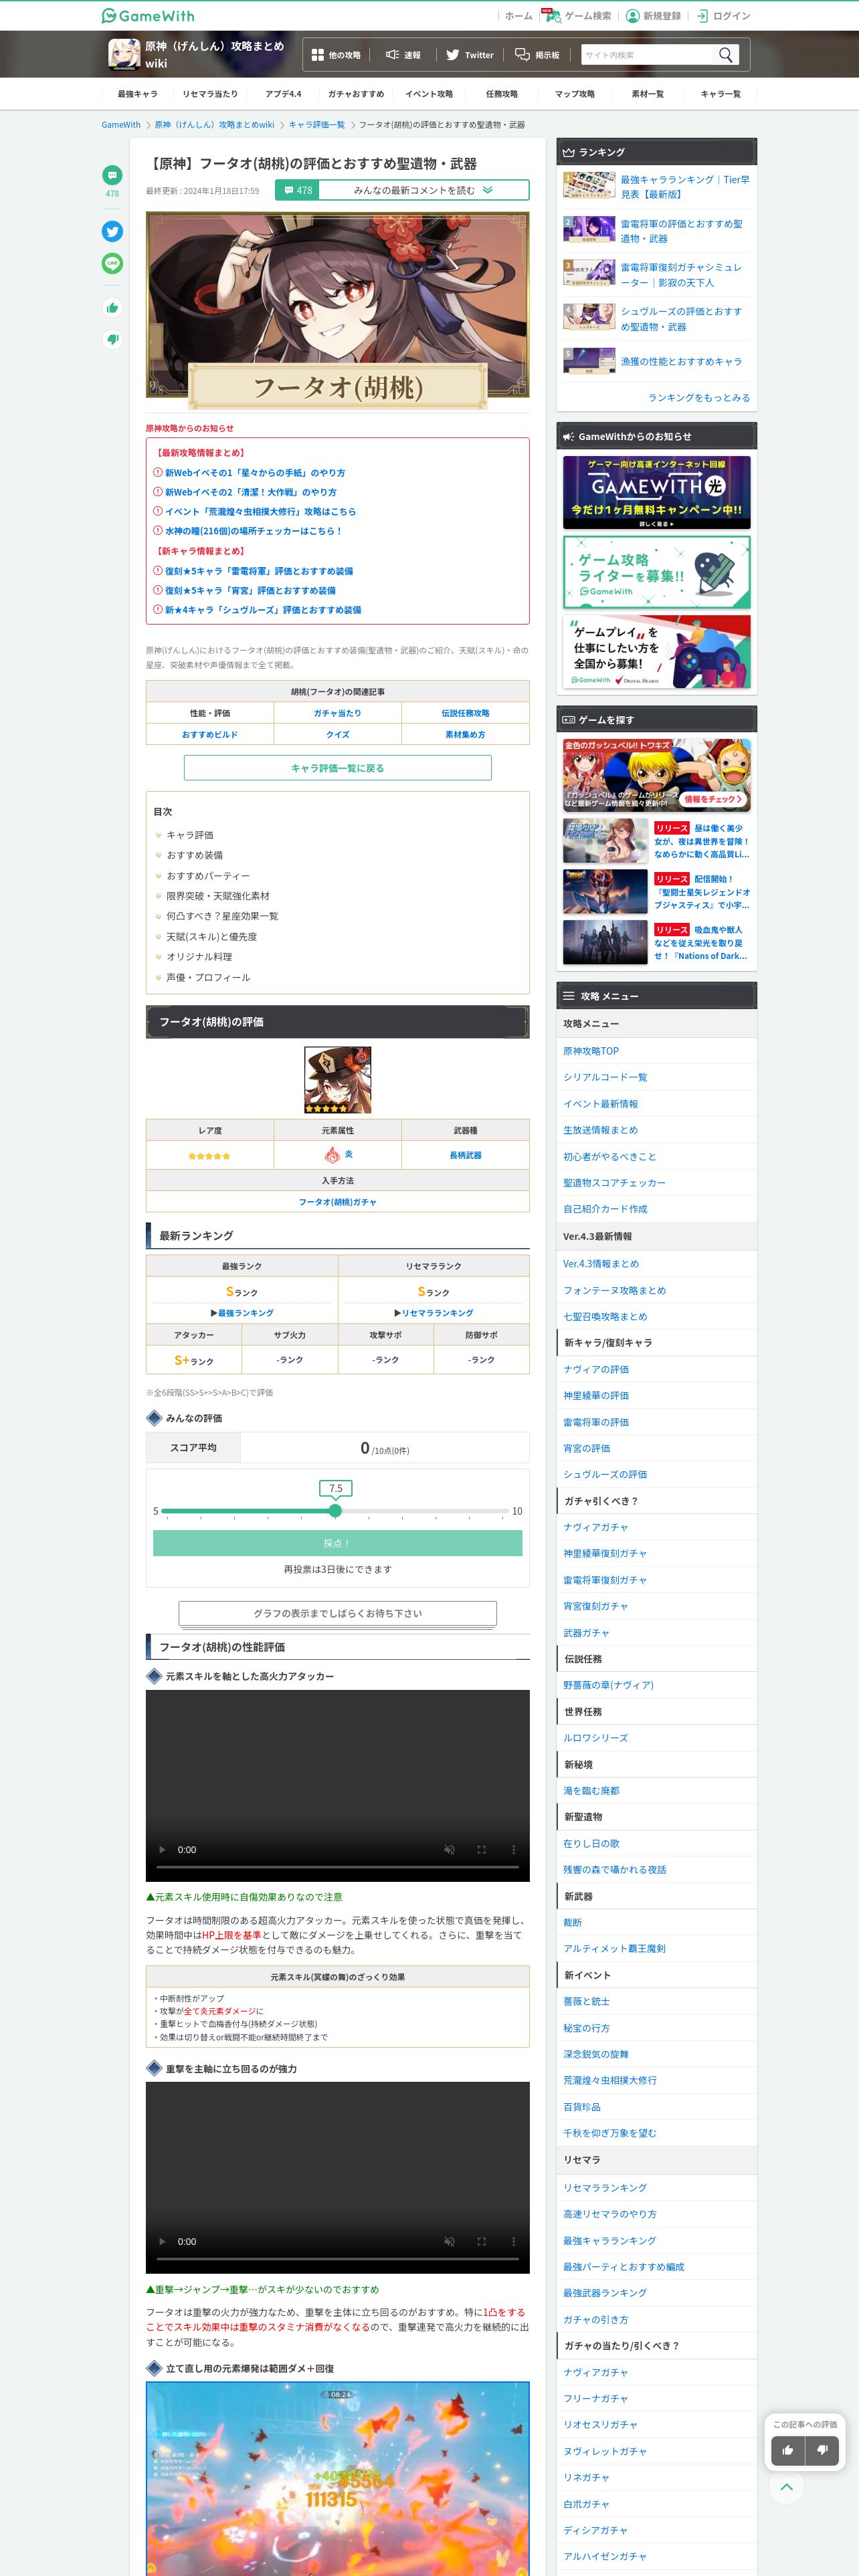Image resolution: width=859 pixels, height=2576 pixels.
Task: Open キャラ一覧 nav tab
Action: coord(720,94)
